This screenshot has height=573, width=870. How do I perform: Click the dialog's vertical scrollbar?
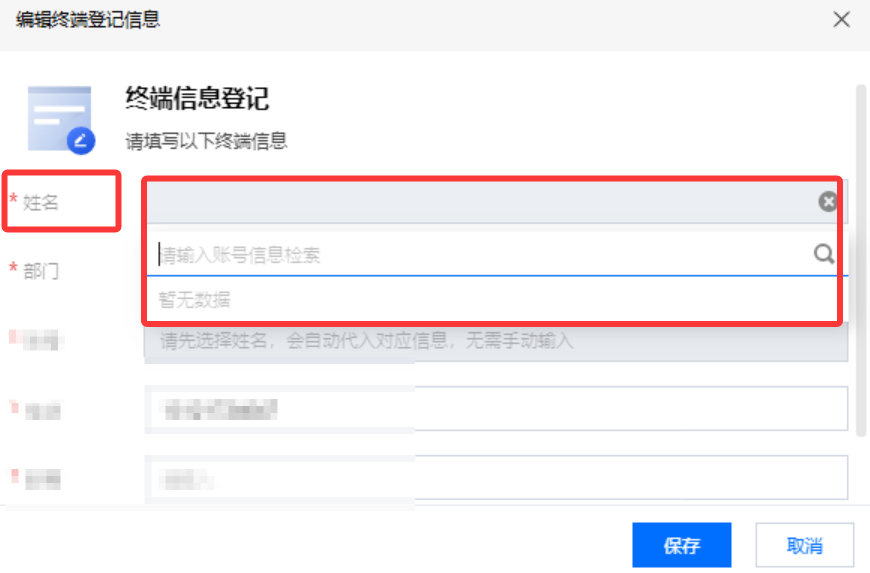point(861,261)
